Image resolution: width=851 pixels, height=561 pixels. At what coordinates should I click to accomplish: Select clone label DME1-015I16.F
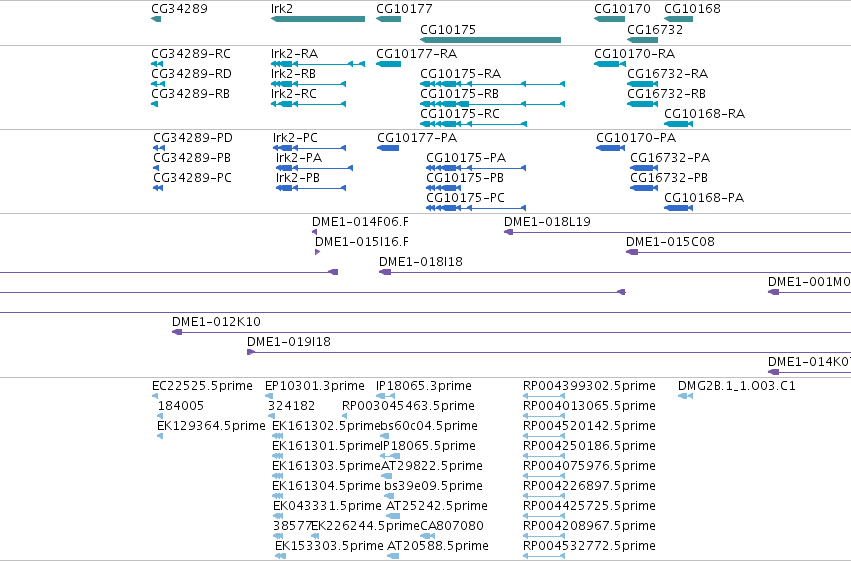pyautogui.click(x=361, y=242)
